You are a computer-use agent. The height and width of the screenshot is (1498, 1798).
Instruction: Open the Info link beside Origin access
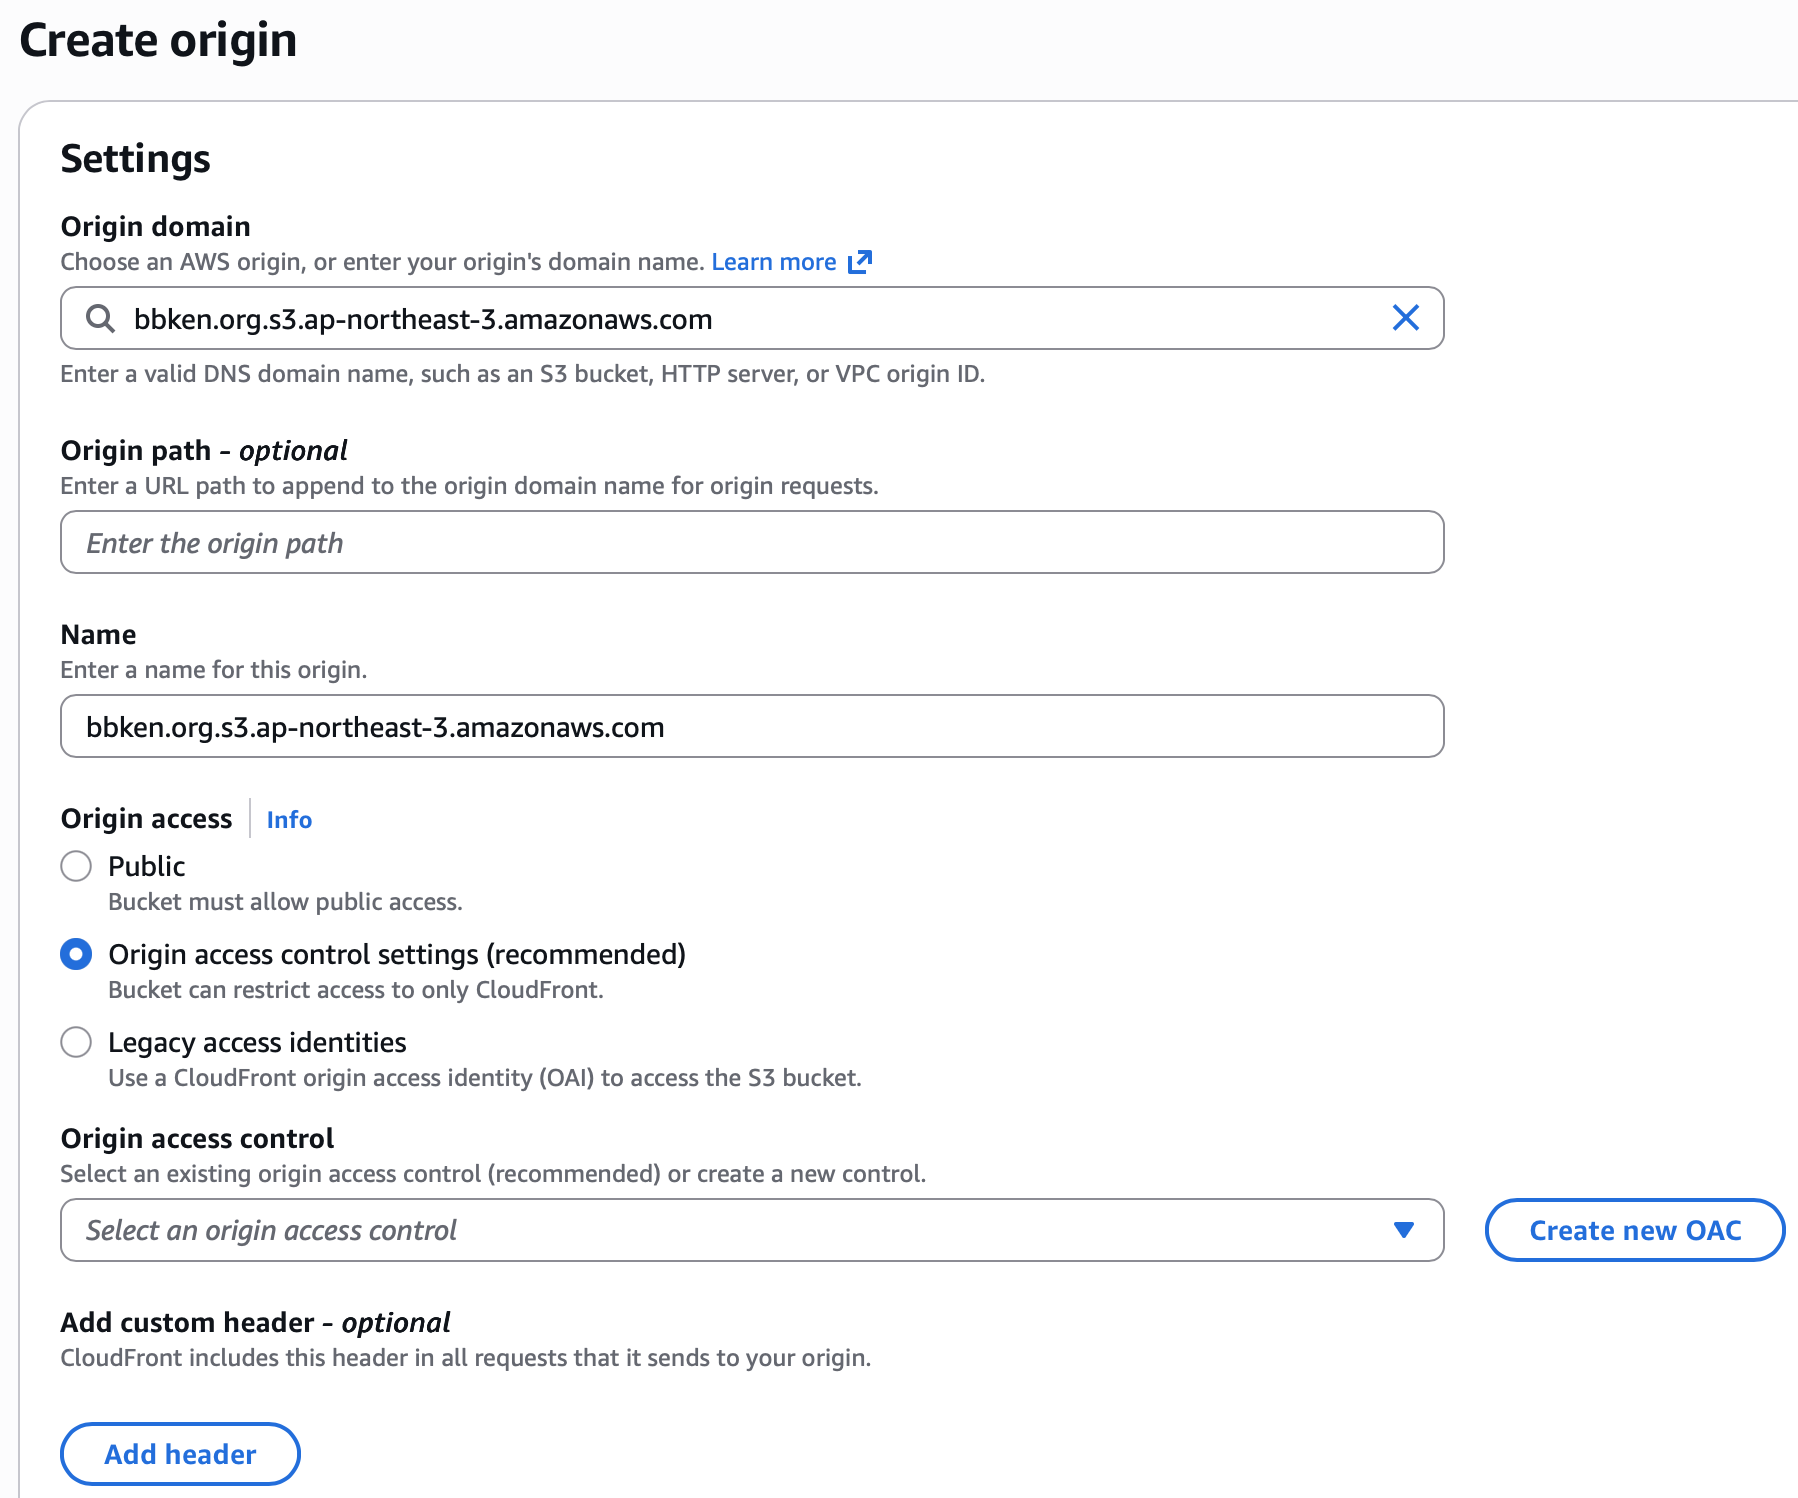pyautogui.click(x=289, y=820)
